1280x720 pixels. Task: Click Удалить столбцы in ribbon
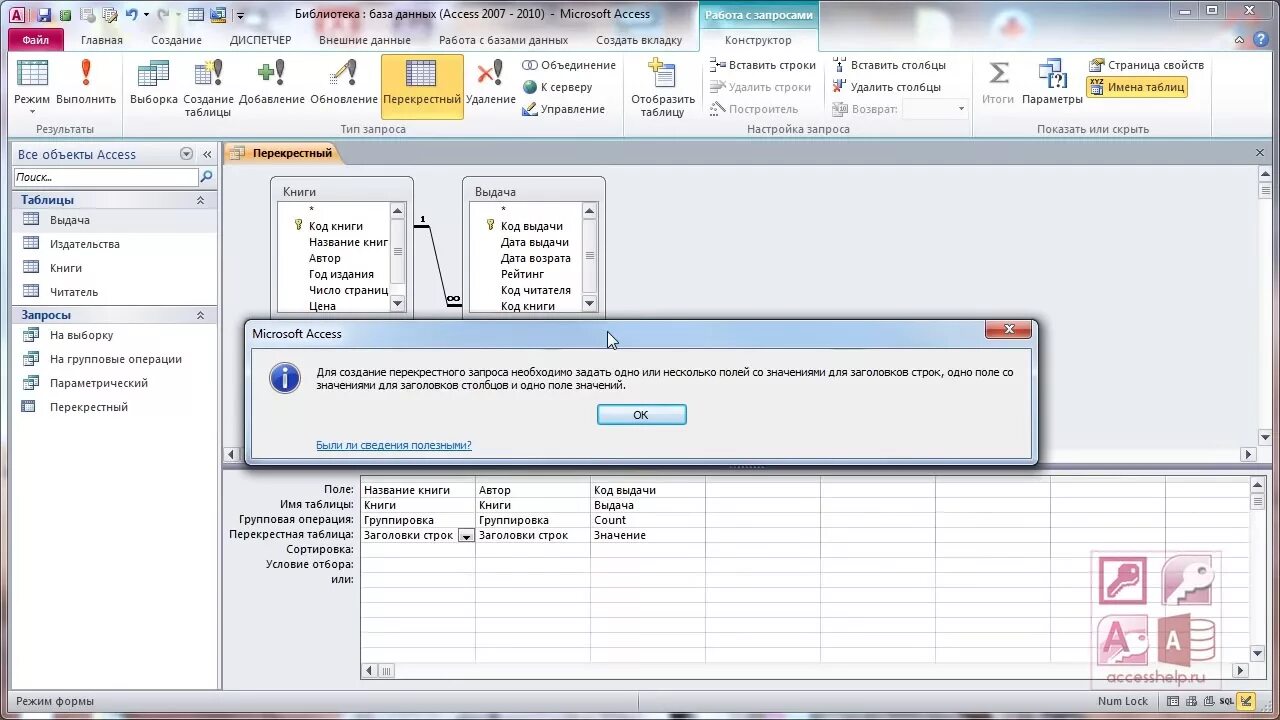tap(888, 87)
